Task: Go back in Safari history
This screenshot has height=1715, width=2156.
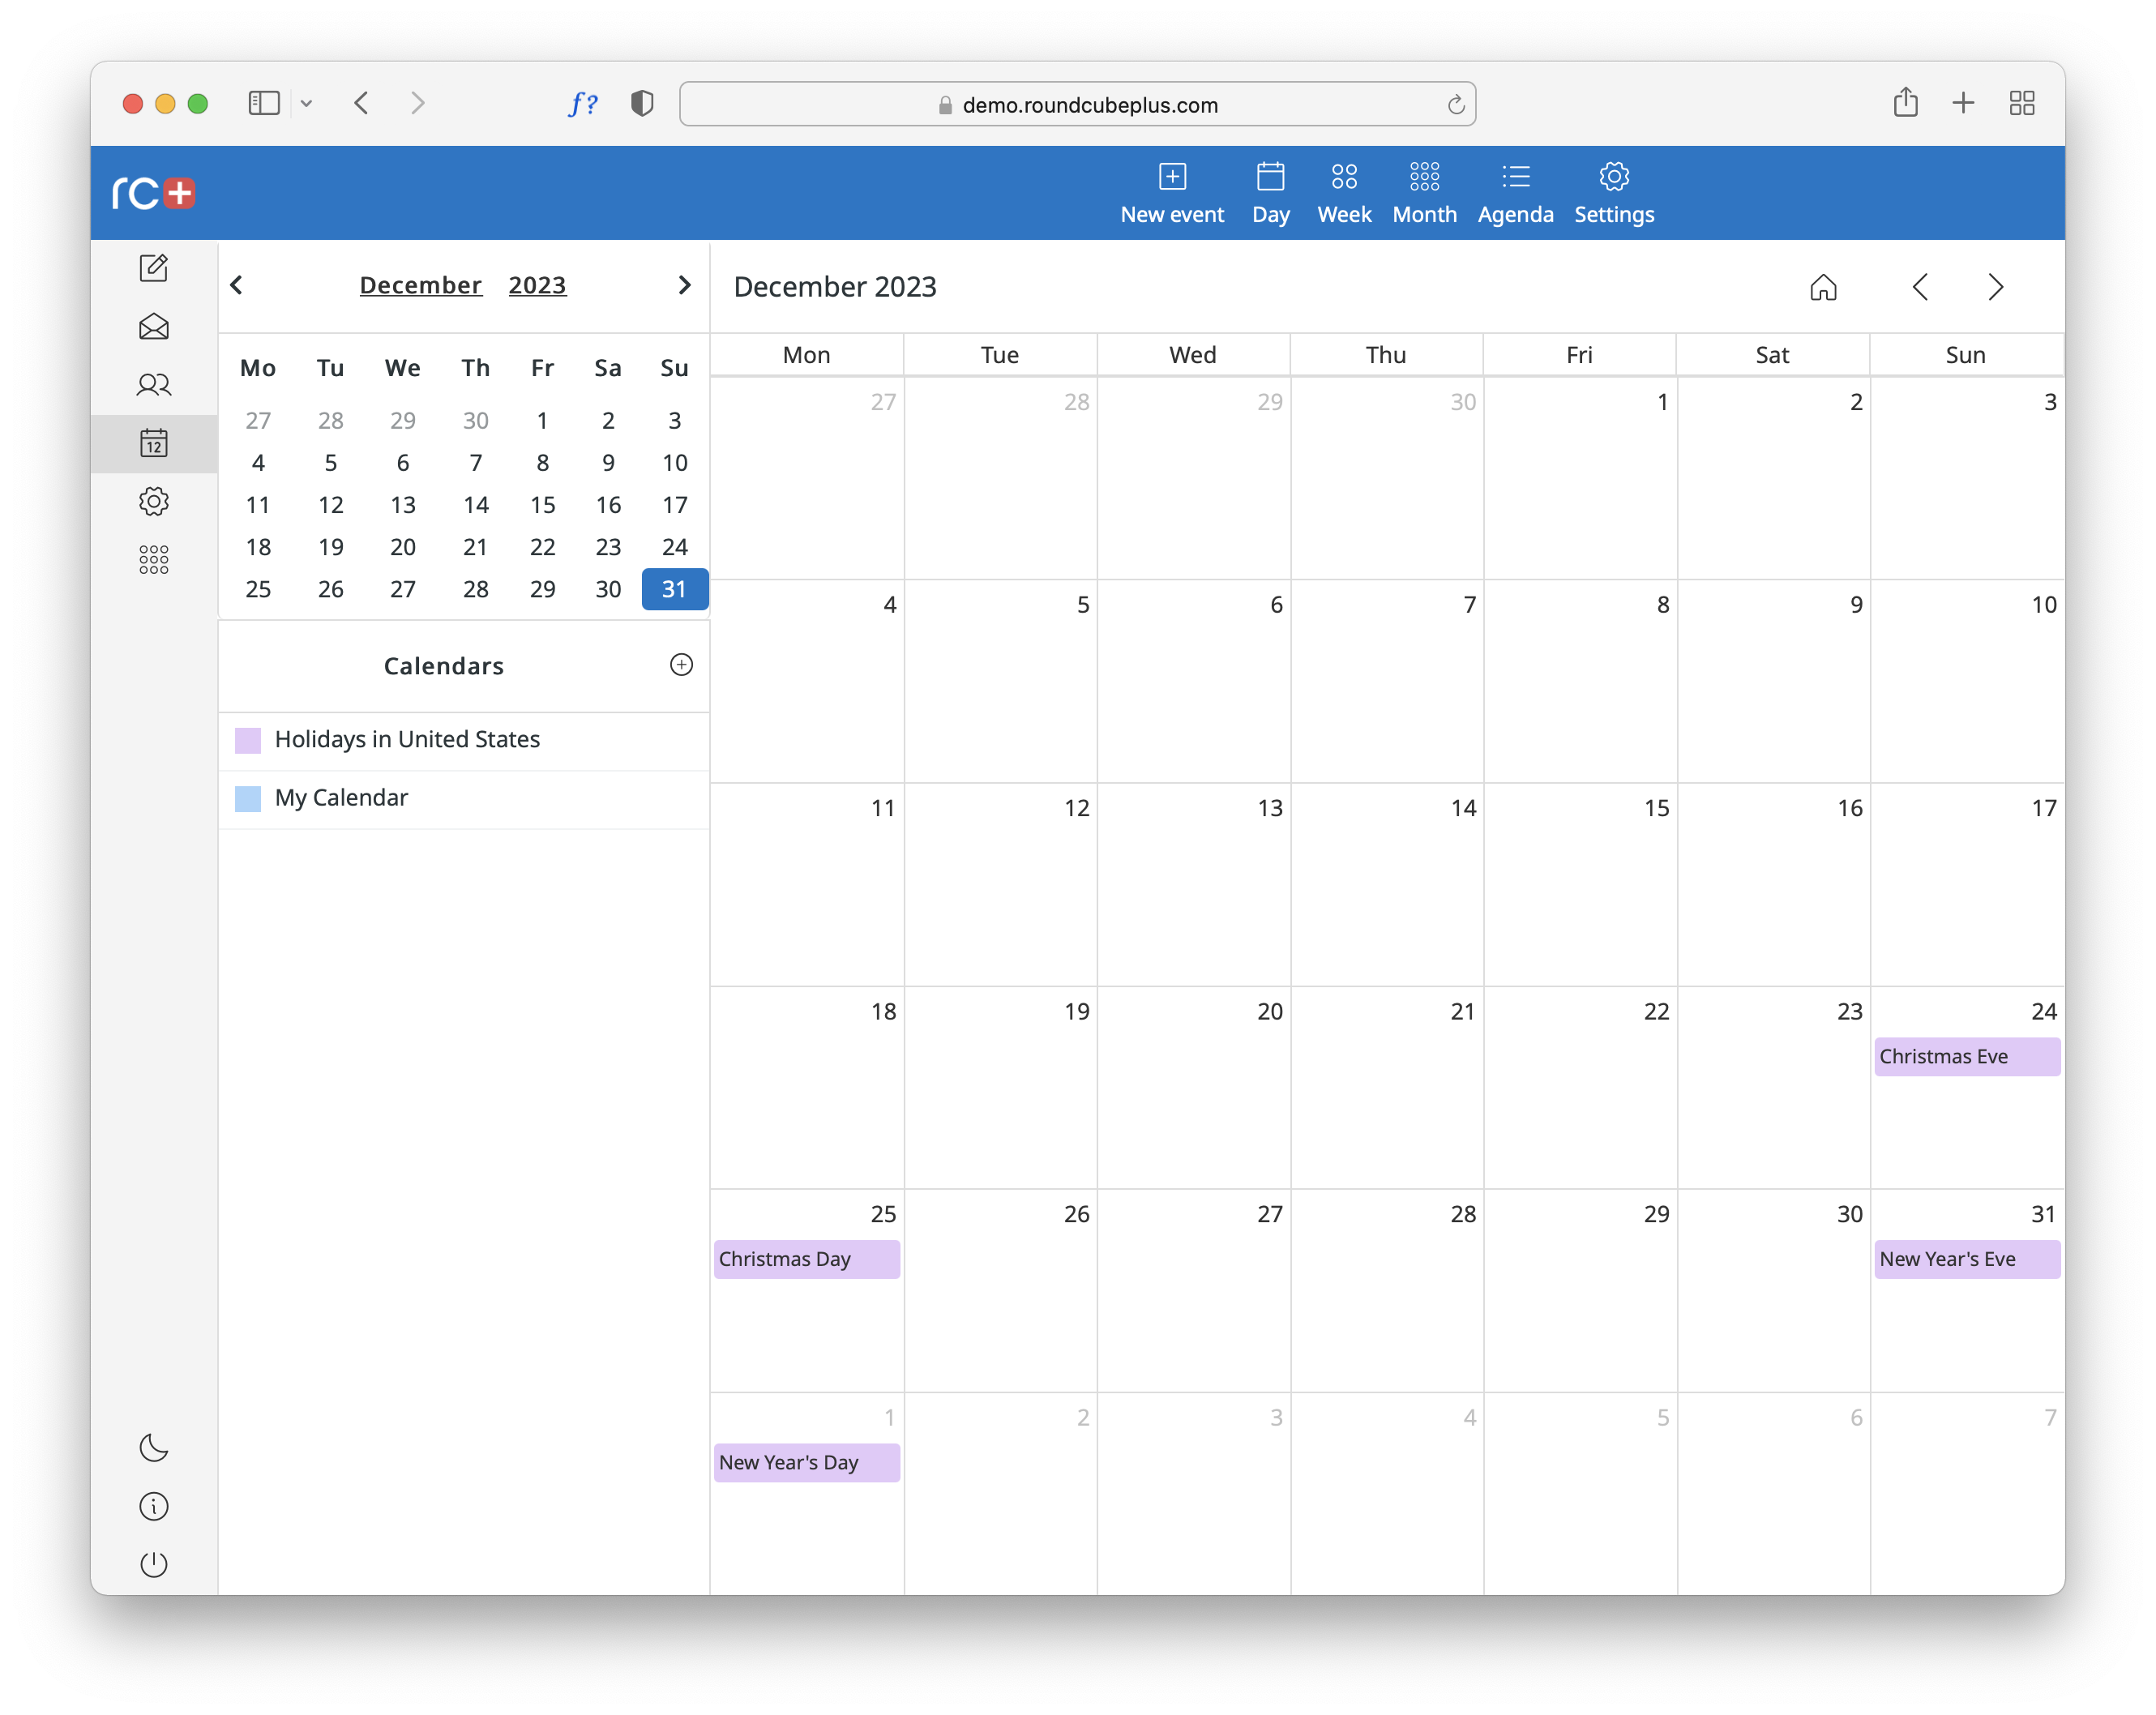Action: pos(362,103)
